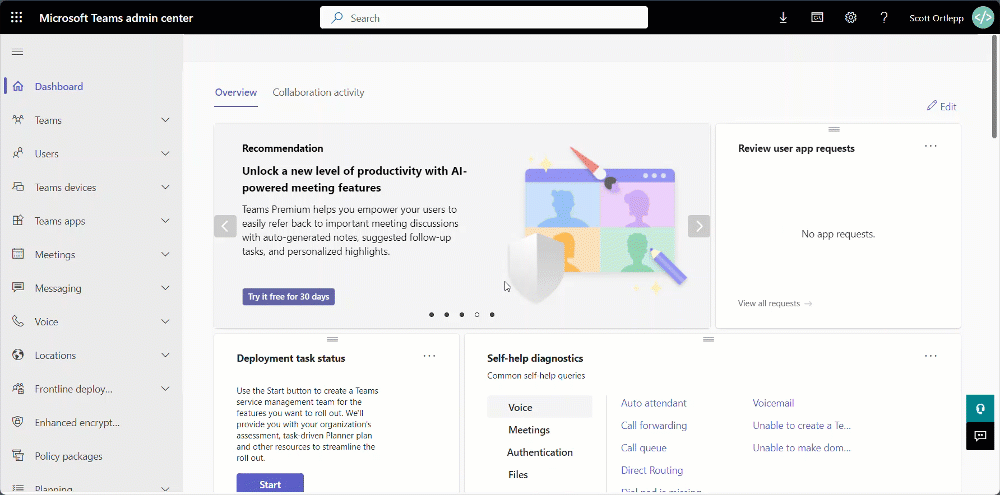Click the Frontline deployment icon

click(x=18, y=388)
